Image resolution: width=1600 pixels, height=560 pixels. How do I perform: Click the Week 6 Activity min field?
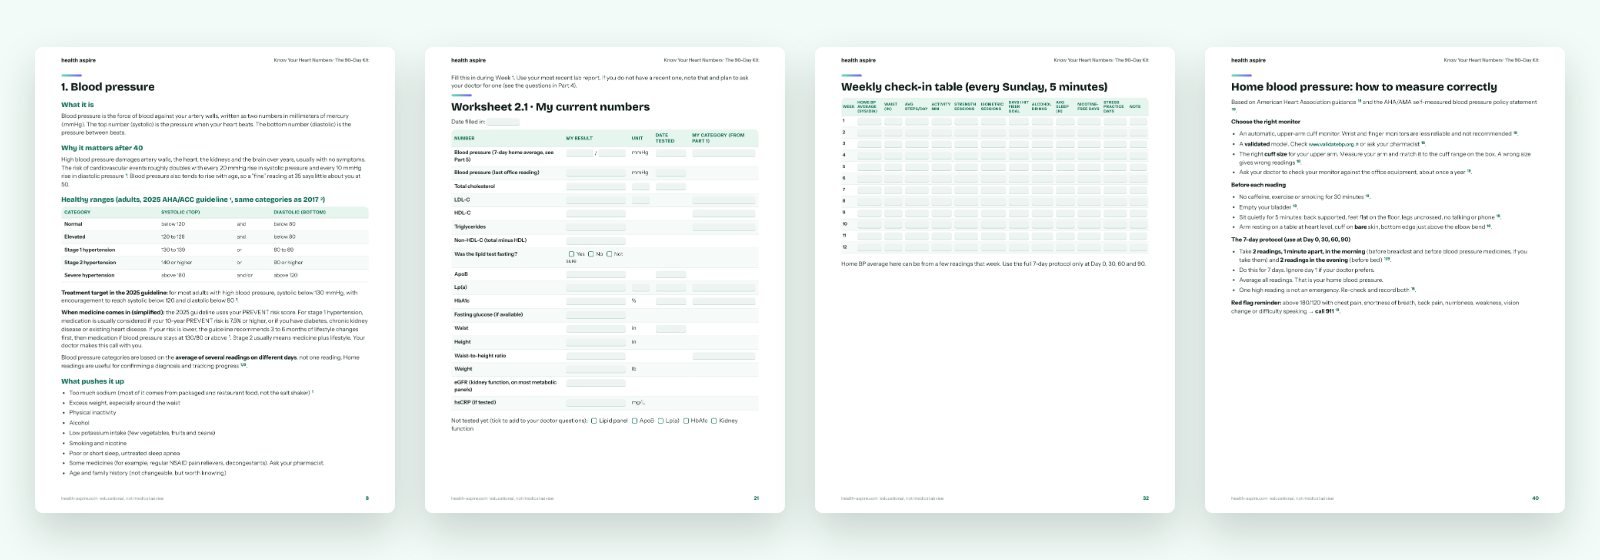[x=940, y=178]
